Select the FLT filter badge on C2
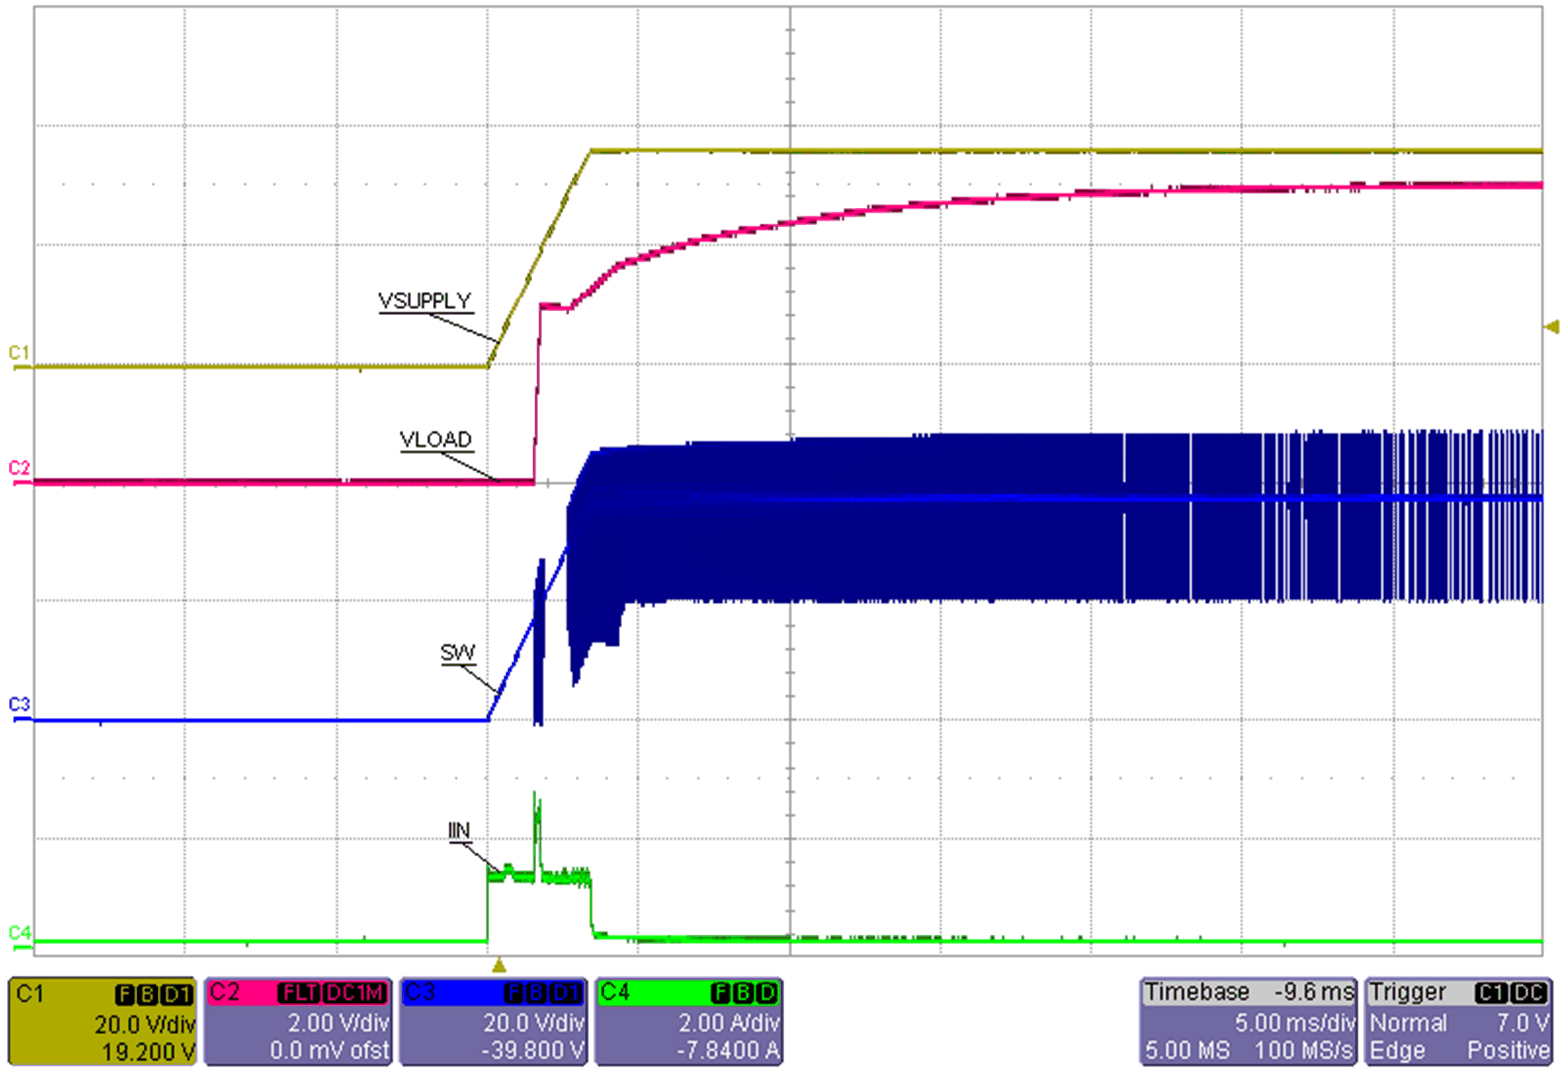Screen dimensions: 1563x1068 click(300, 992)
